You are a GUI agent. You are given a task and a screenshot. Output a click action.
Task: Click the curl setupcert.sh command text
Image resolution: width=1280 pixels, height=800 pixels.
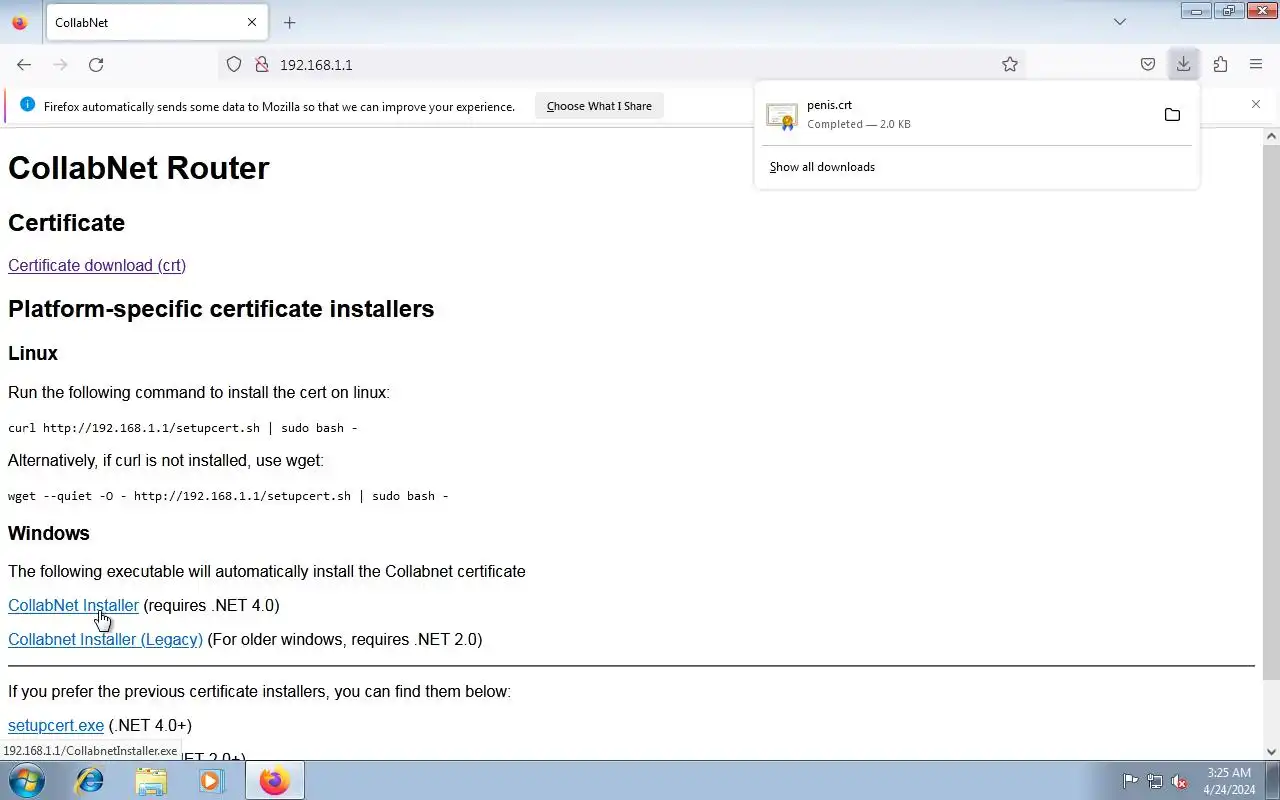tap(183, 428)
